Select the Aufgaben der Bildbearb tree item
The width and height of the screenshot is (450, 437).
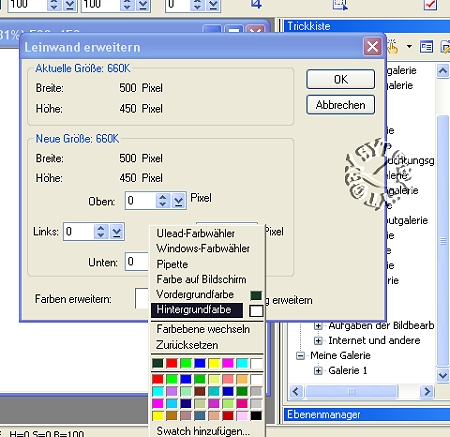pos(381,325)
